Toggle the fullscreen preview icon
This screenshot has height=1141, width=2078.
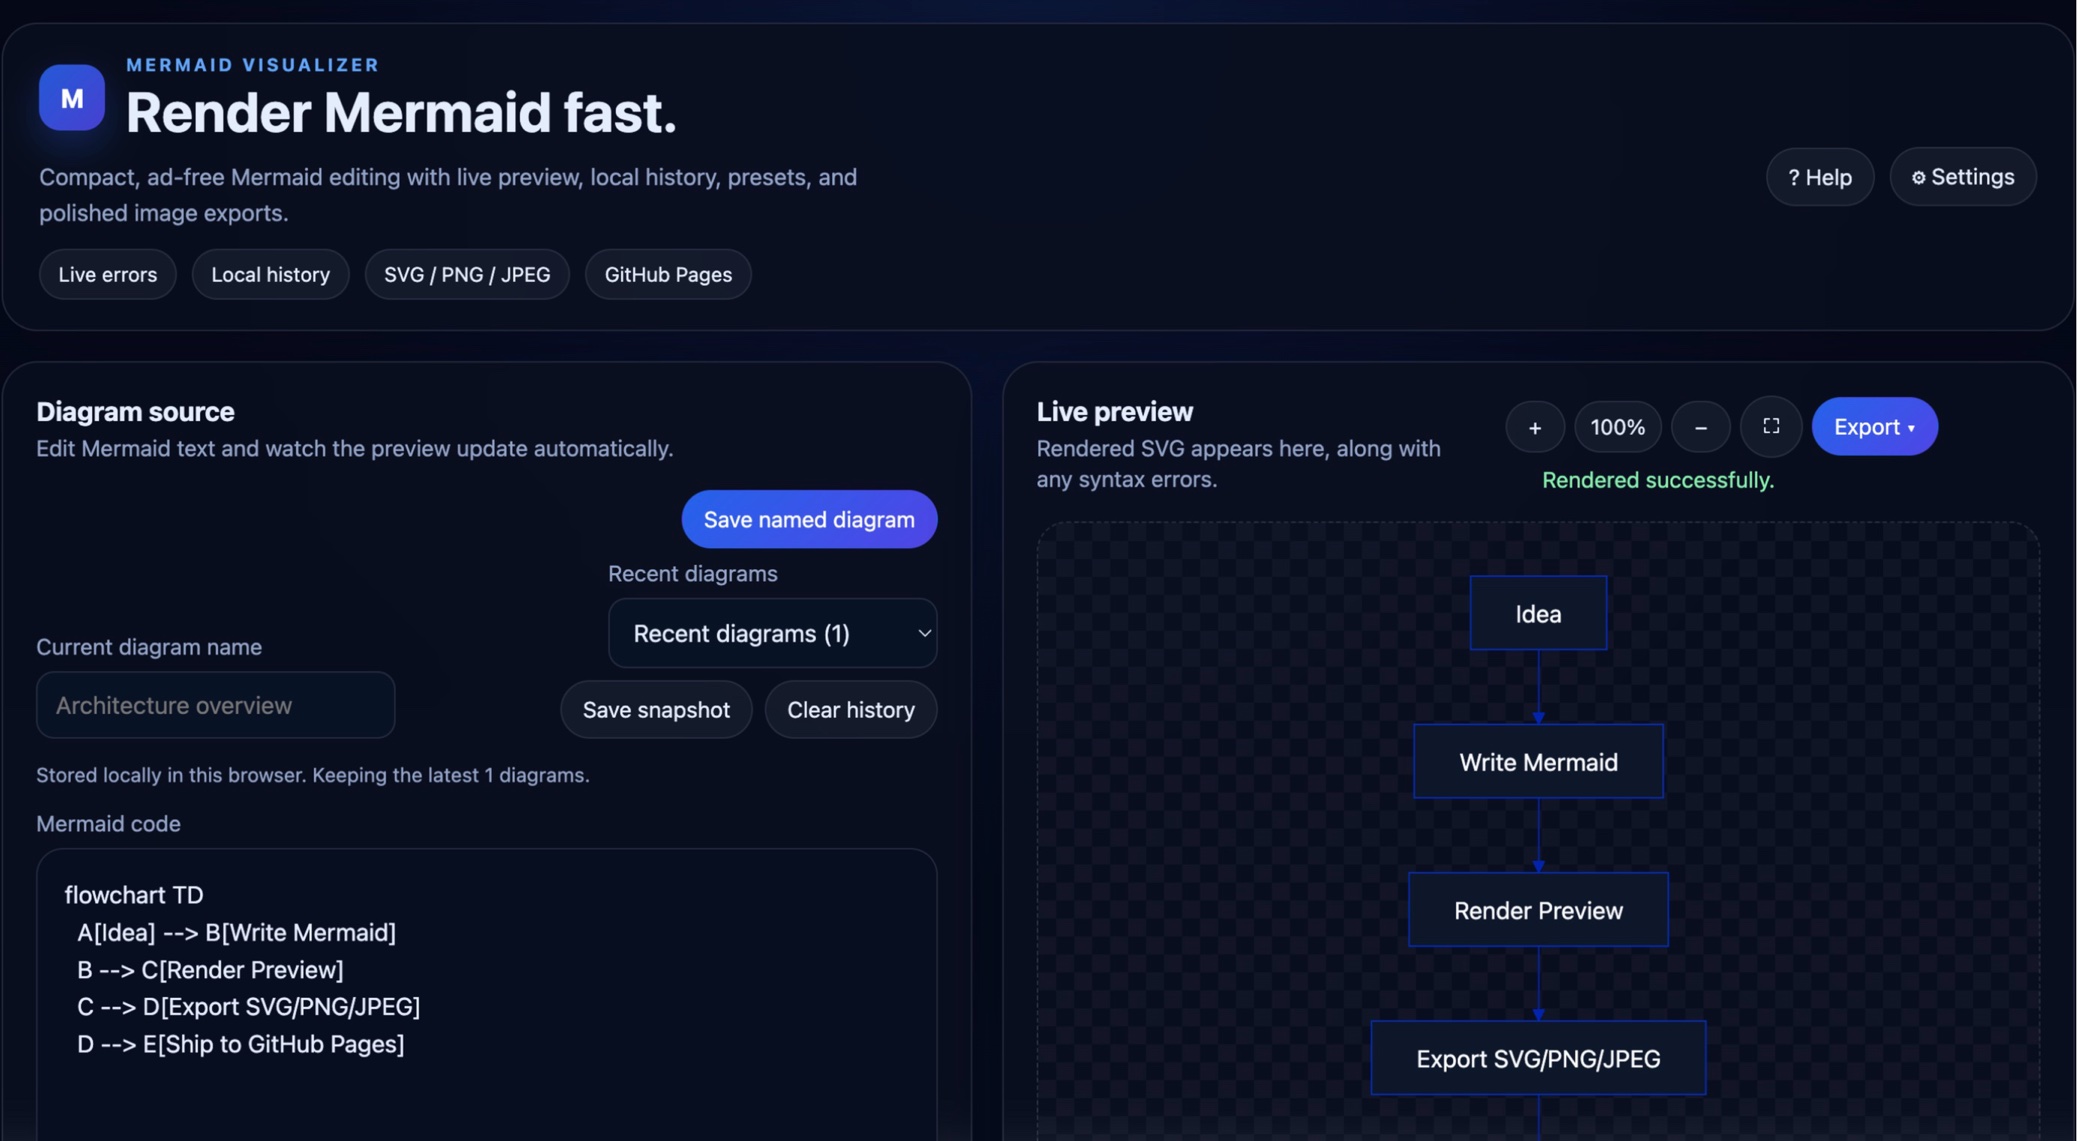[x=1770, y=427]
